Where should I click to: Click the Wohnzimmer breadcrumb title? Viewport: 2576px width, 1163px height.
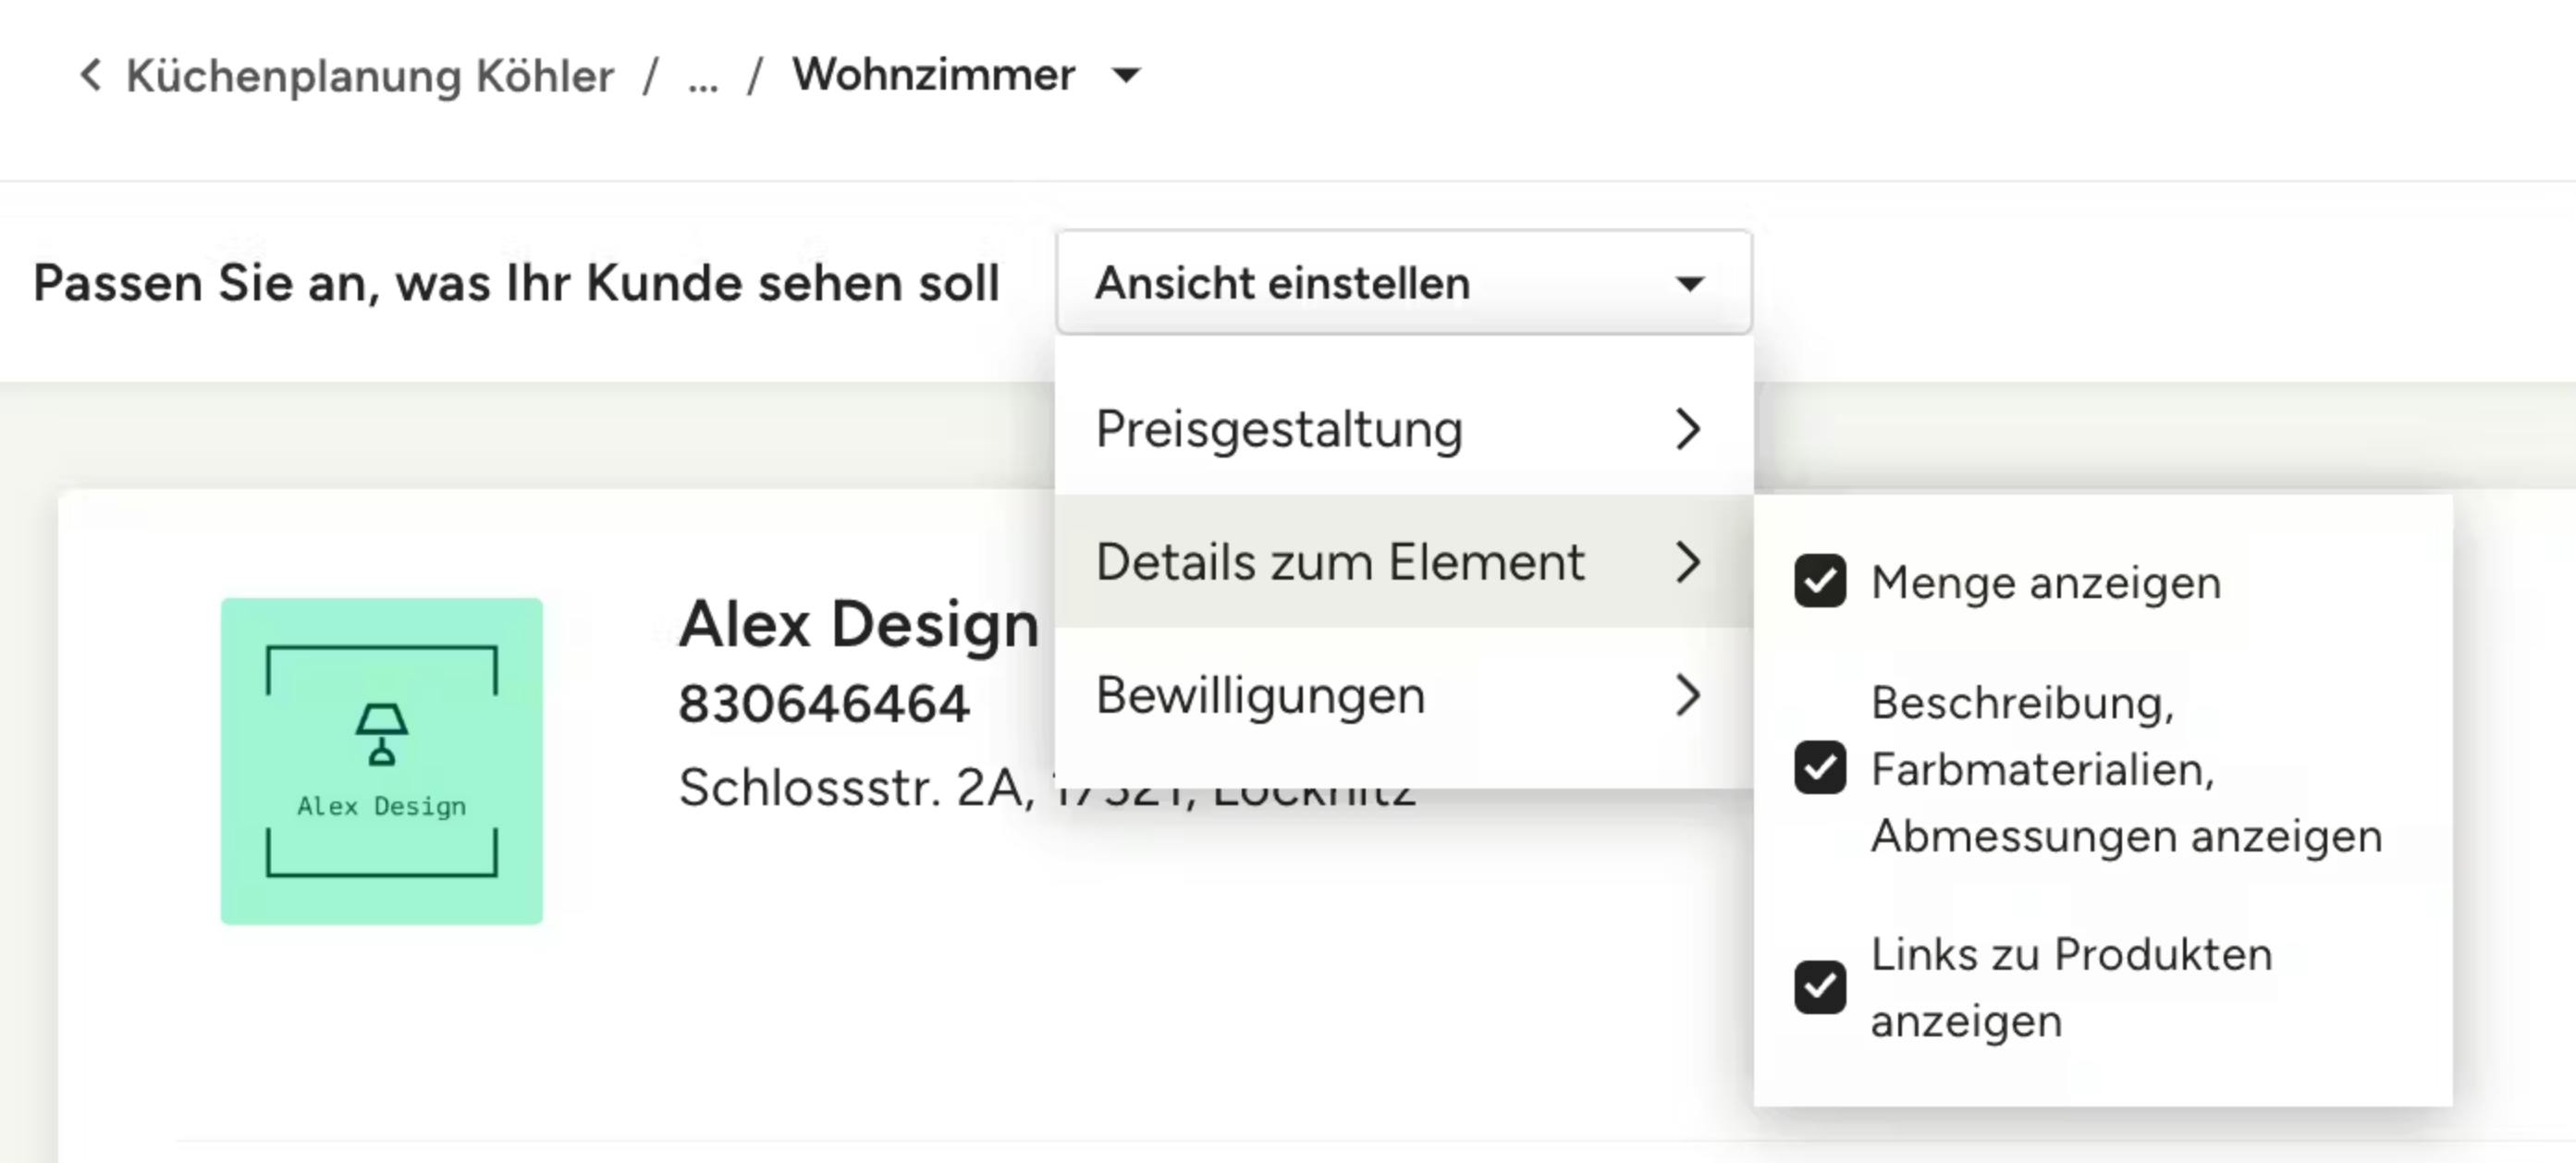[x=933, y=75]
